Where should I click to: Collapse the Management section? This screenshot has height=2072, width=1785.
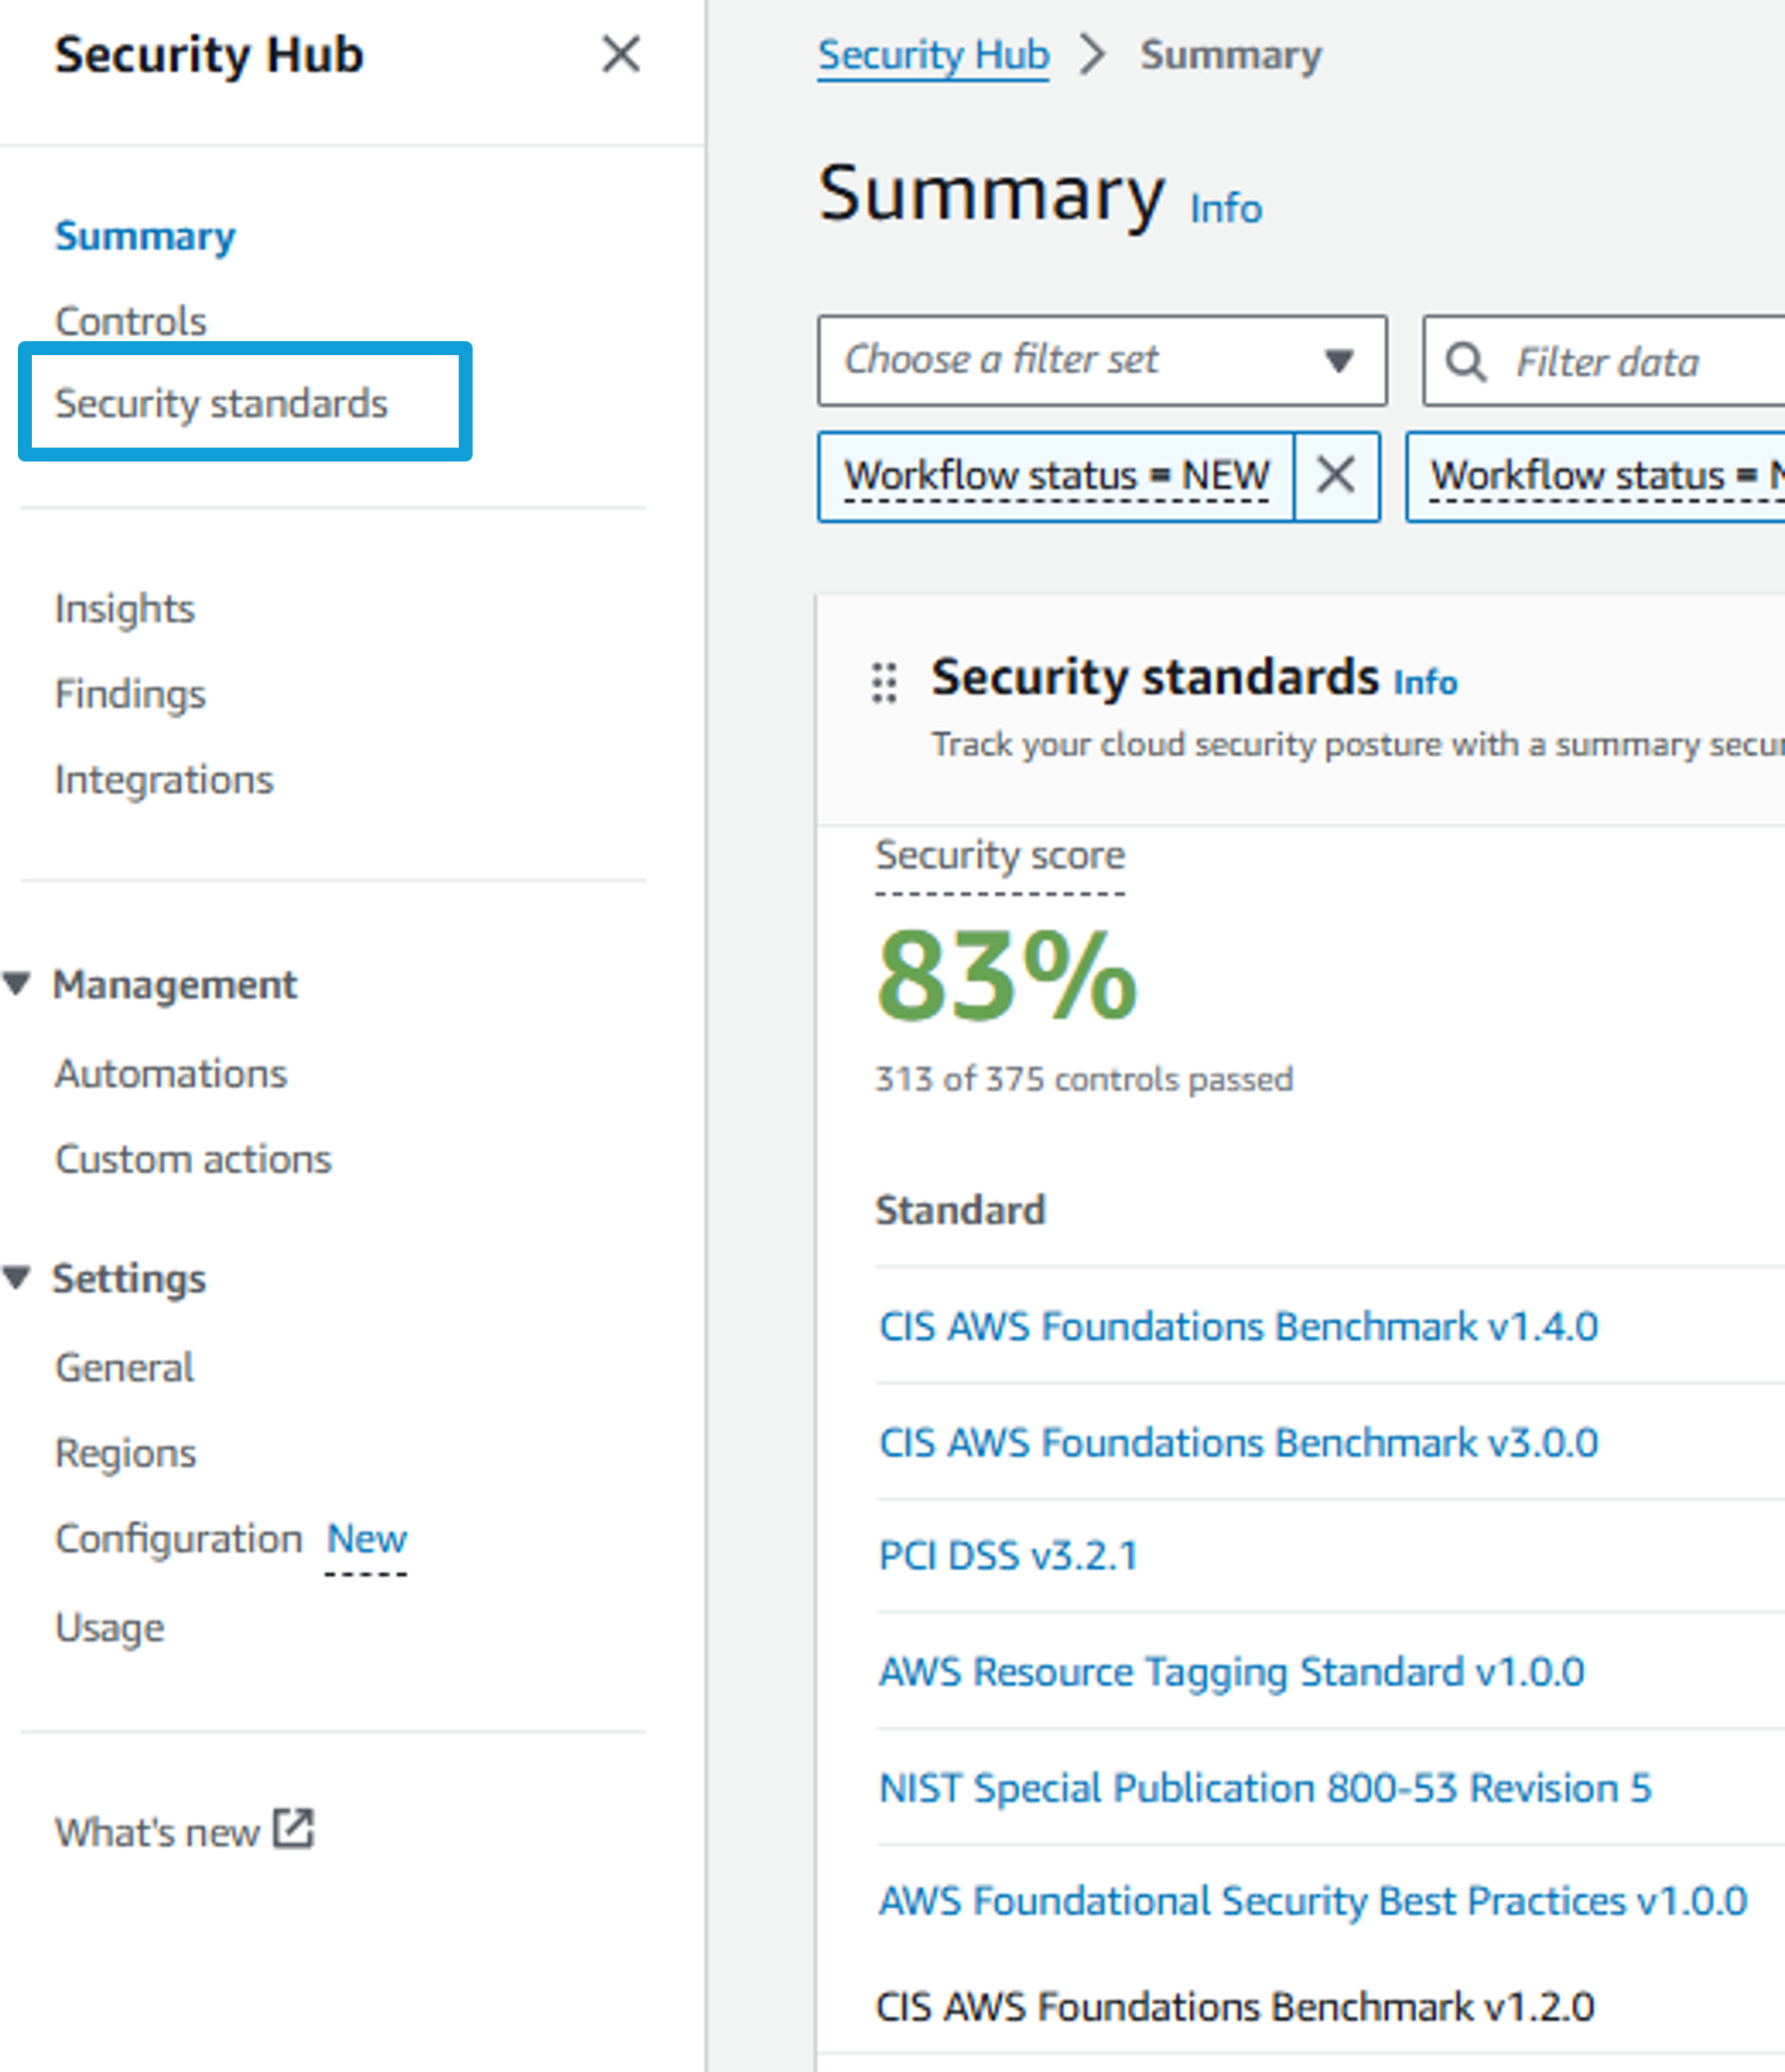tap(17, 984)
